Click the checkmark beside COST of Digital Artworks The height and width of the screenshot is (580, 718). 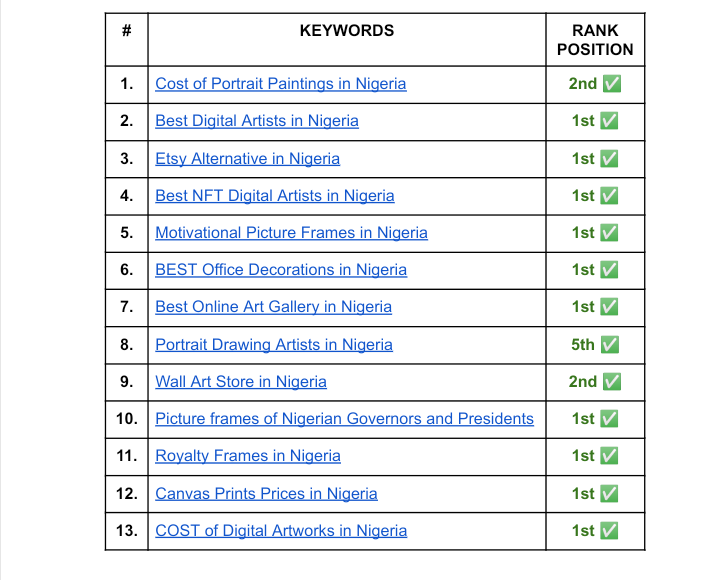(x=609, y=531)
